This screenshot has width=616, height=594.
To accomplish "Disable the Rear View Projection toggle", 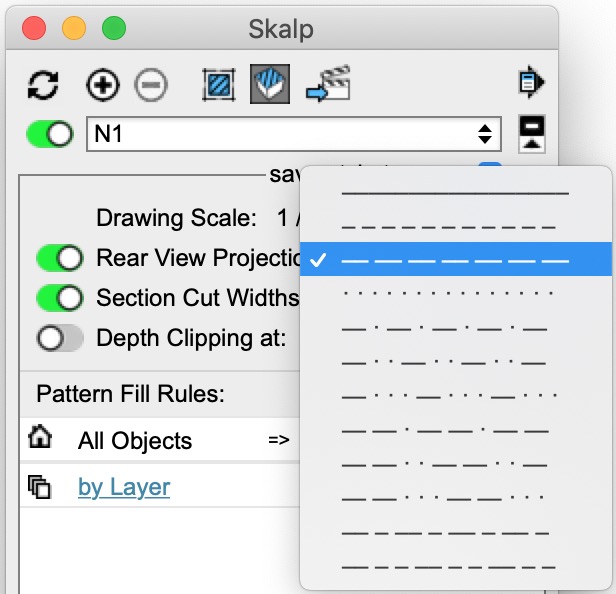I will click(x=60, y=258).
